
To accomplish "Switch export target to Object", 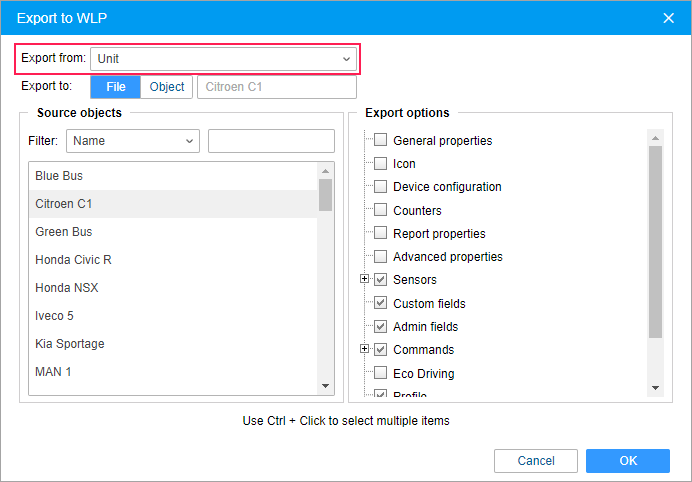I will (167, 87).
